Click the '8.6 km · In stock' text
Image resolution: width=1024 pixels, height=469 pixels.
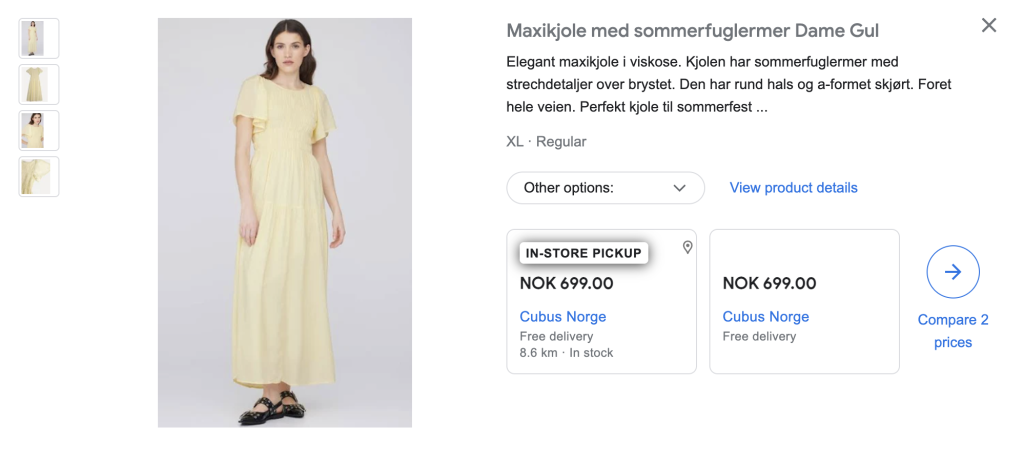pyautogui.click(x=567, y=353)
